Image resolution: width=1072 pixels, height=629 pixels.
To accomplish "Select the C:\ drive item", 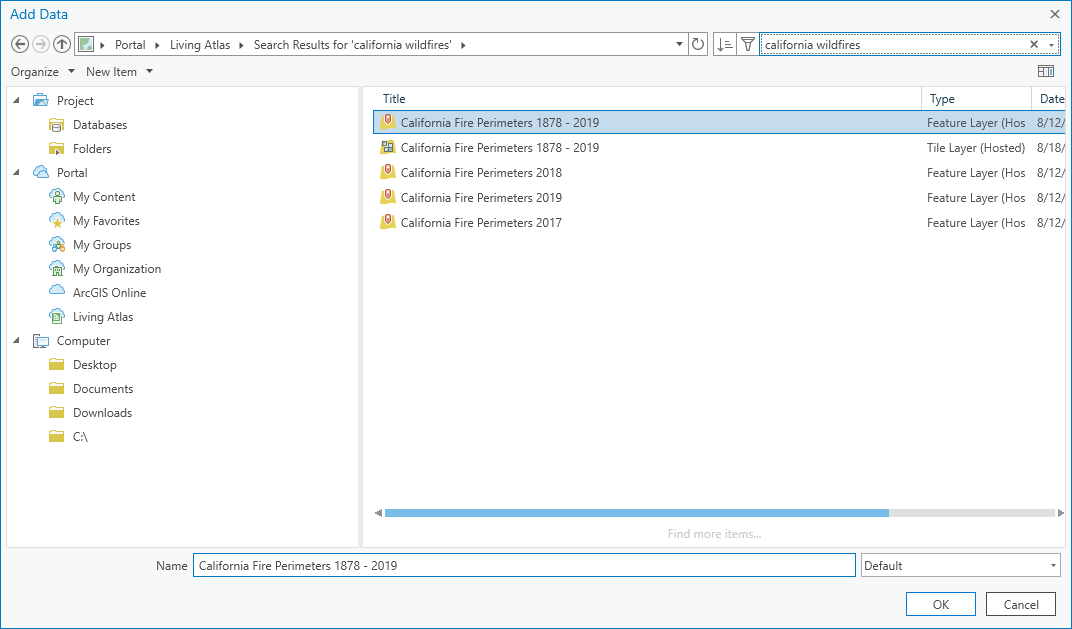I will pyautogui.click(x=80, y=436).
